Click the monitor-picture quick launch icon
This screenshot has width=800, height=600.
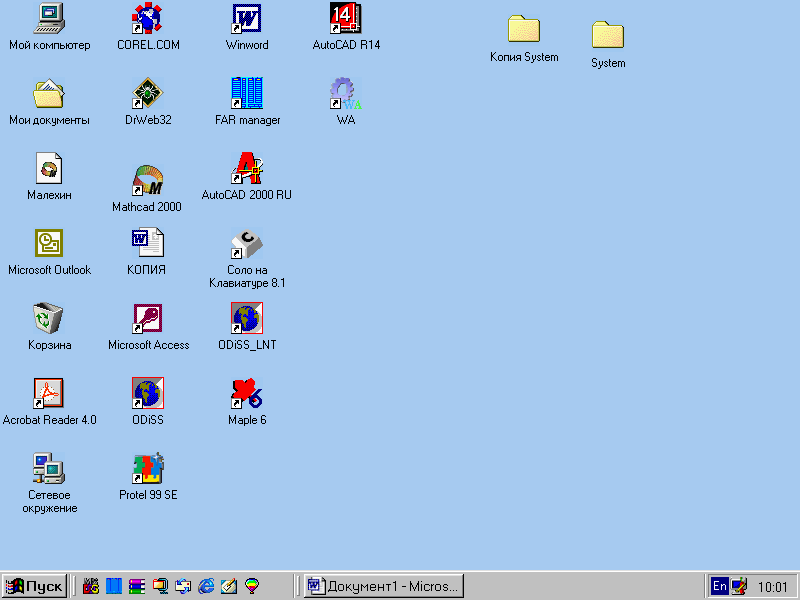point(160,586)
